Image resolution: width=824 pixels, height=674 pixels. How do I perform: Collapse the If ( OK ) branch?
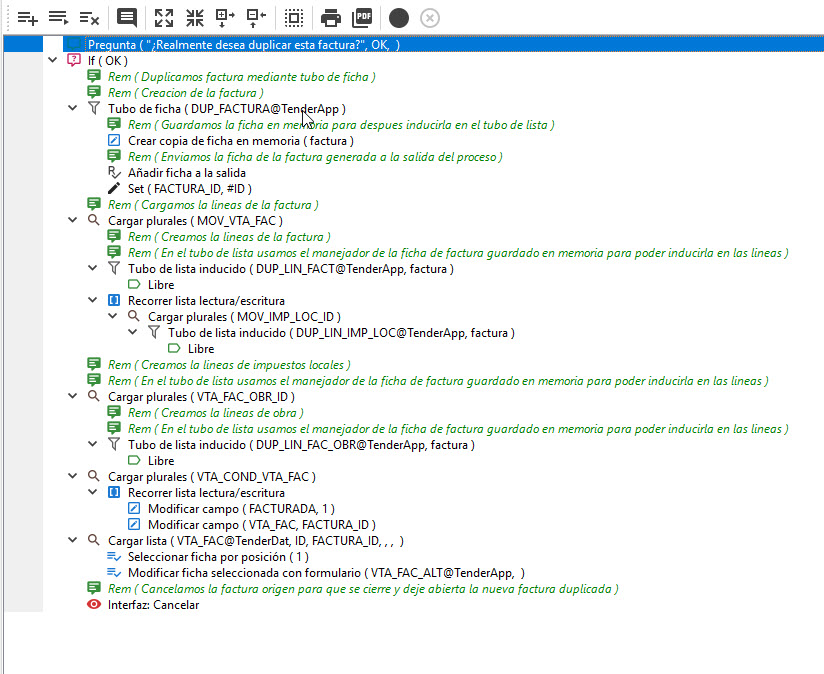coord(53,60)
